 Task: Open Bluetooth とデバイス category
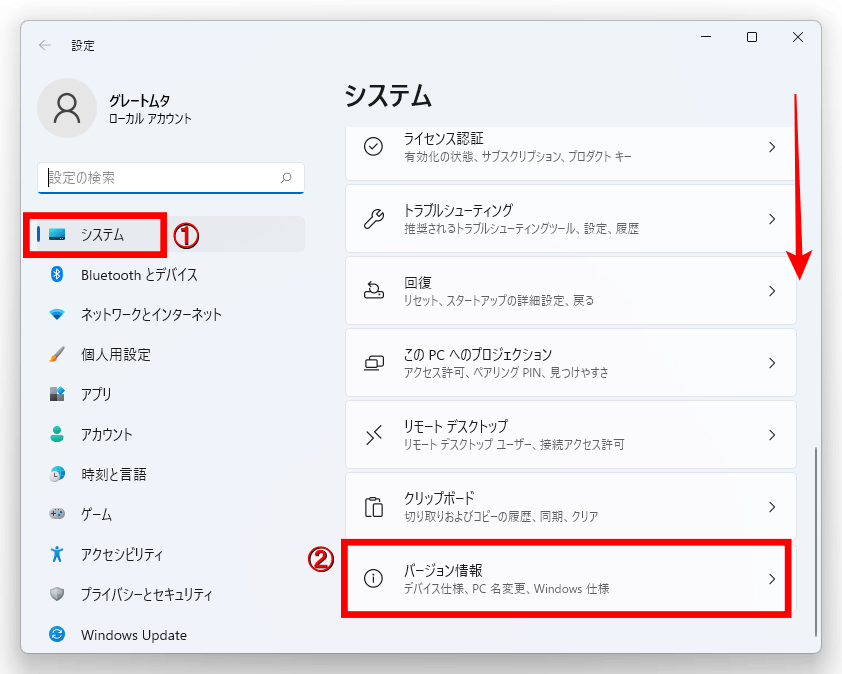coord(171,274)
